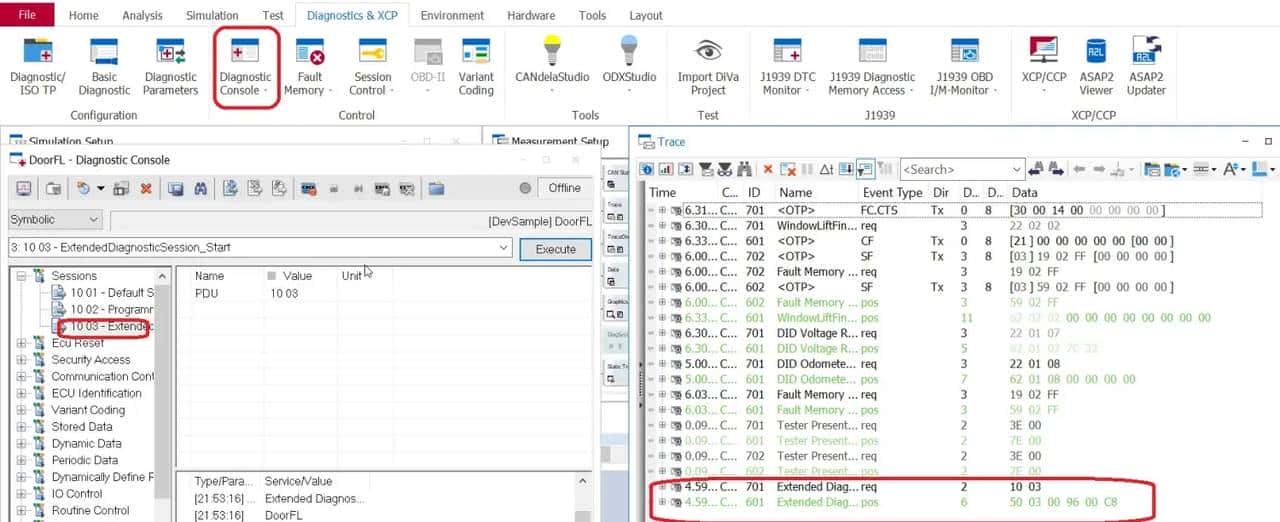
Task: Open the File menu
Action: 27,15
